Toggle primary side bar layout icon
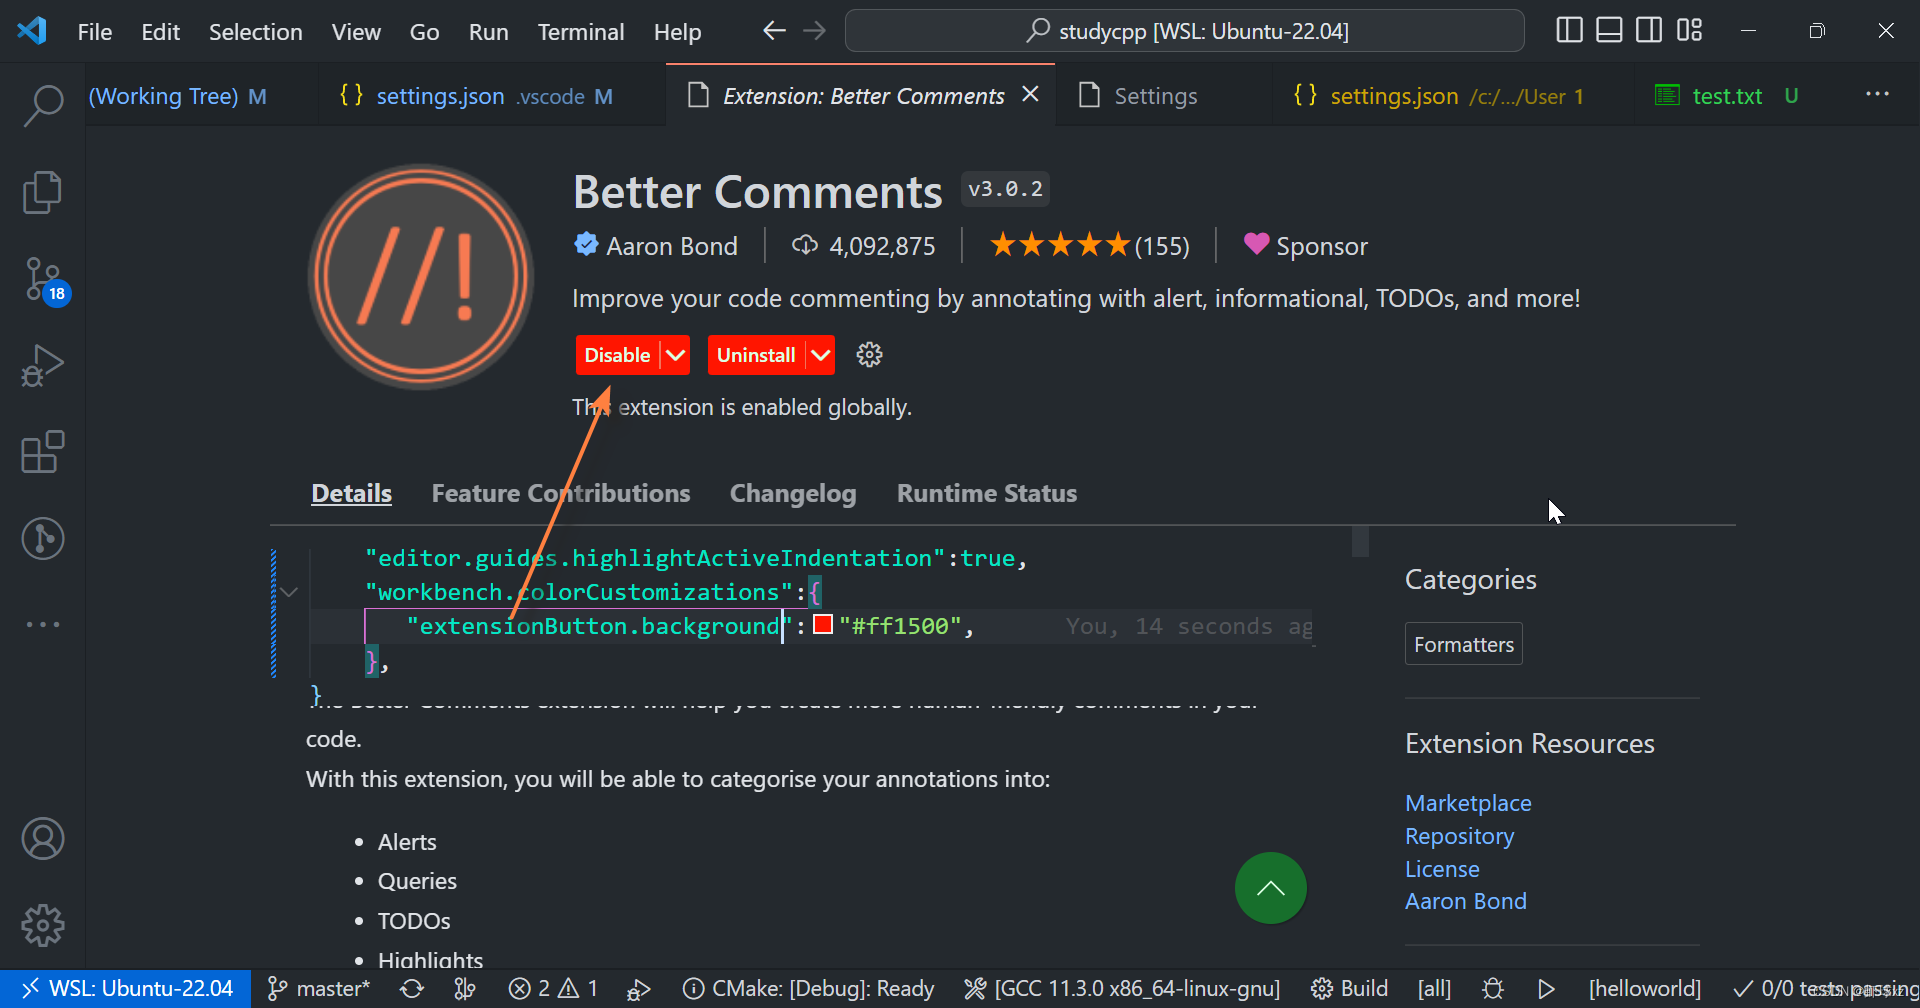 (x=1569, y=31)
